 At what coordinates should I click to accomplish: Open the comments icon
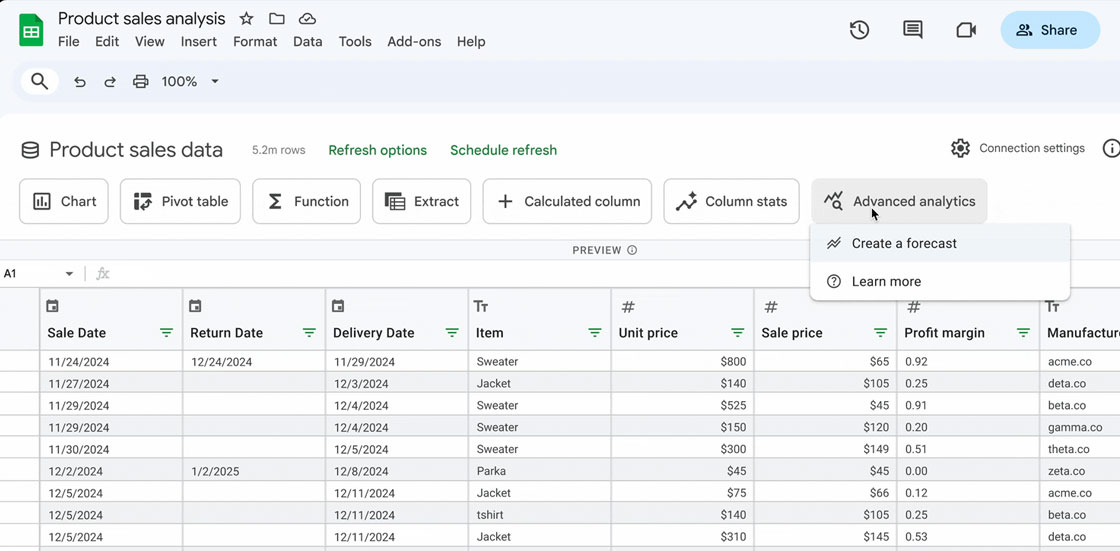(x=912, y=30)
